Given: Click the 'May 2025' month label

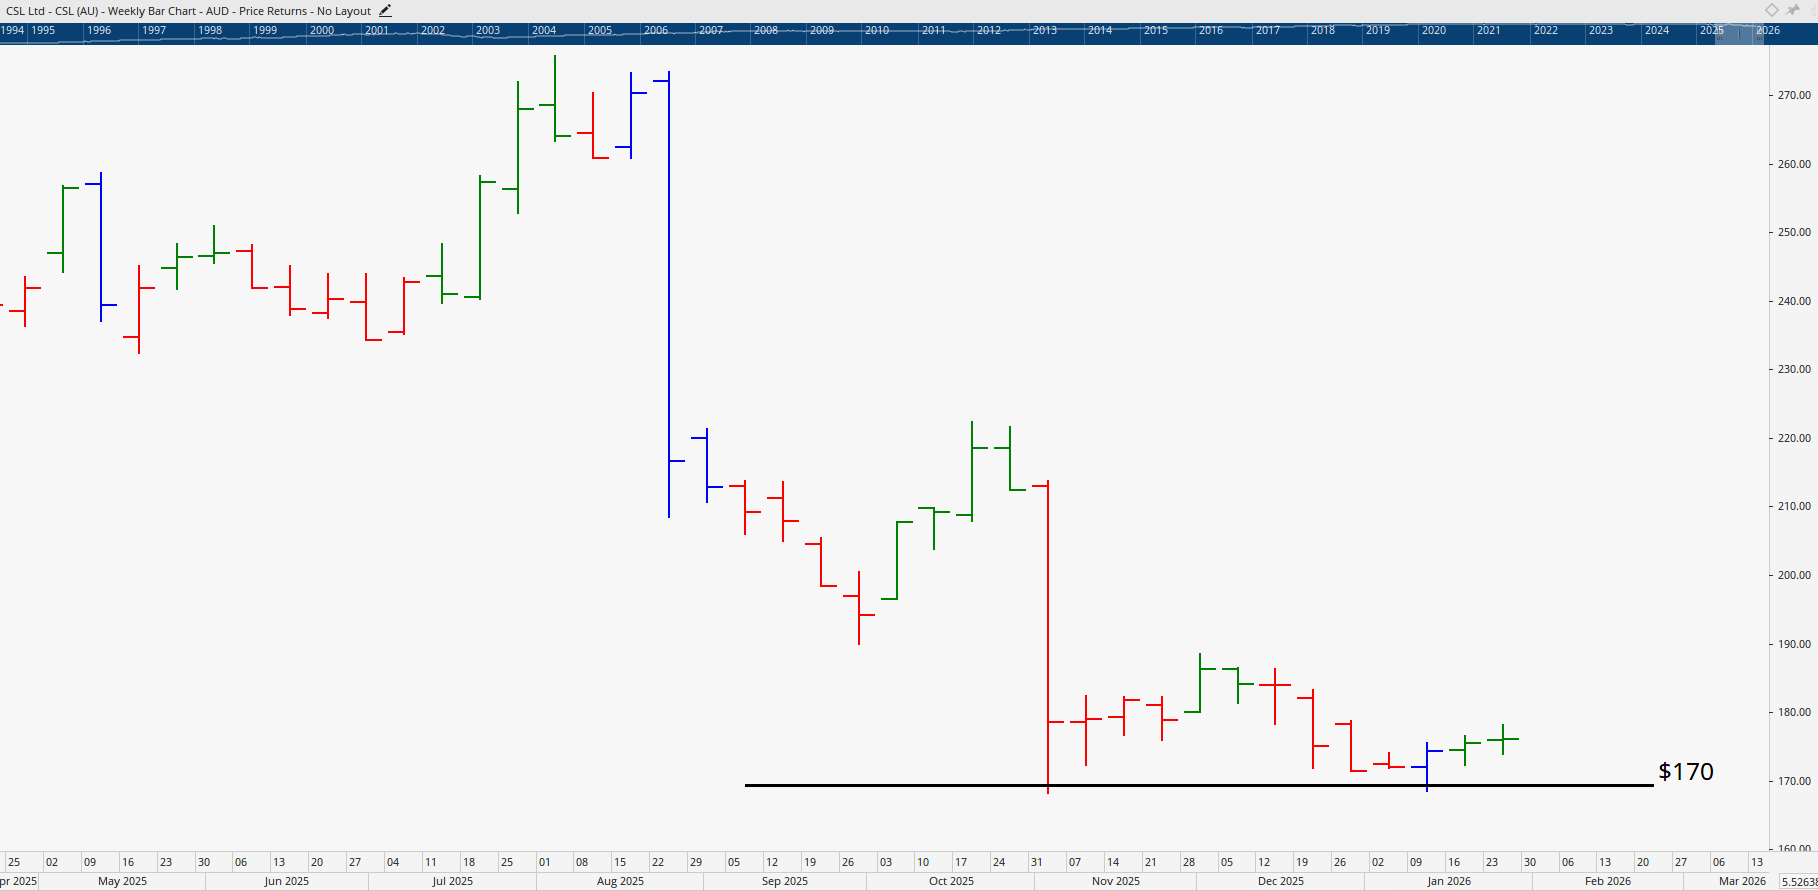Looking at the screenshot, I should [x=122, y=881].
